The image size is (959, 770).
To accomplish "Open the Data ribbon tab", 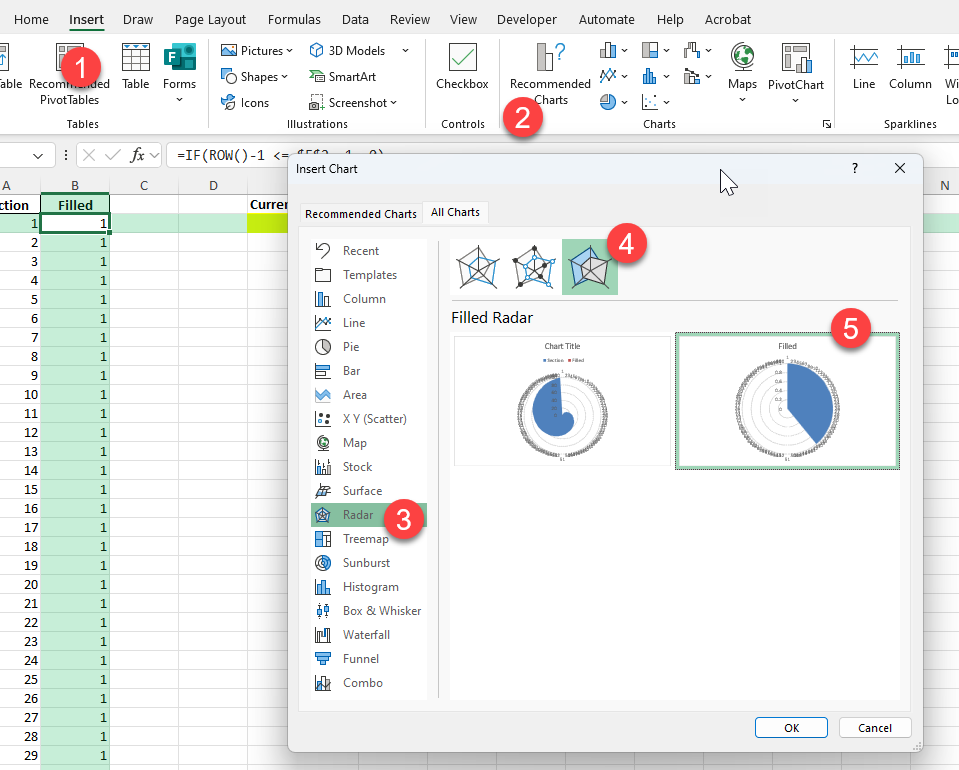I will (355, 20).
